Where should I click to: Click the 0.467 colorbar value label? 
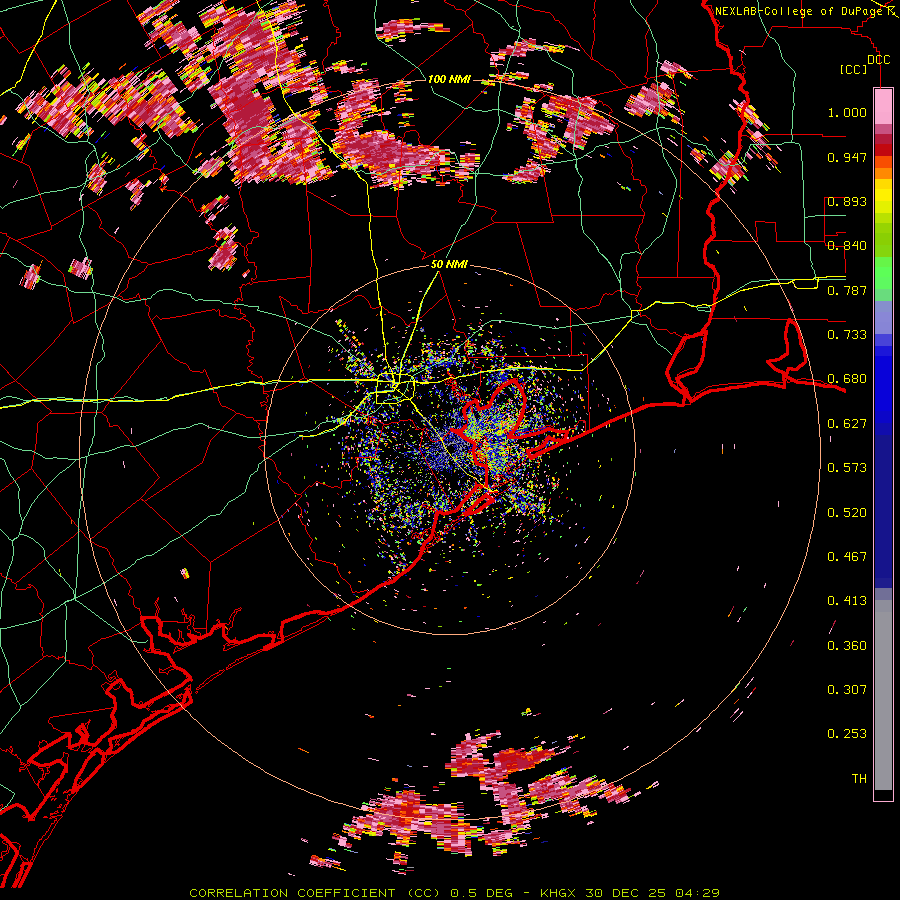click(847, 557)
